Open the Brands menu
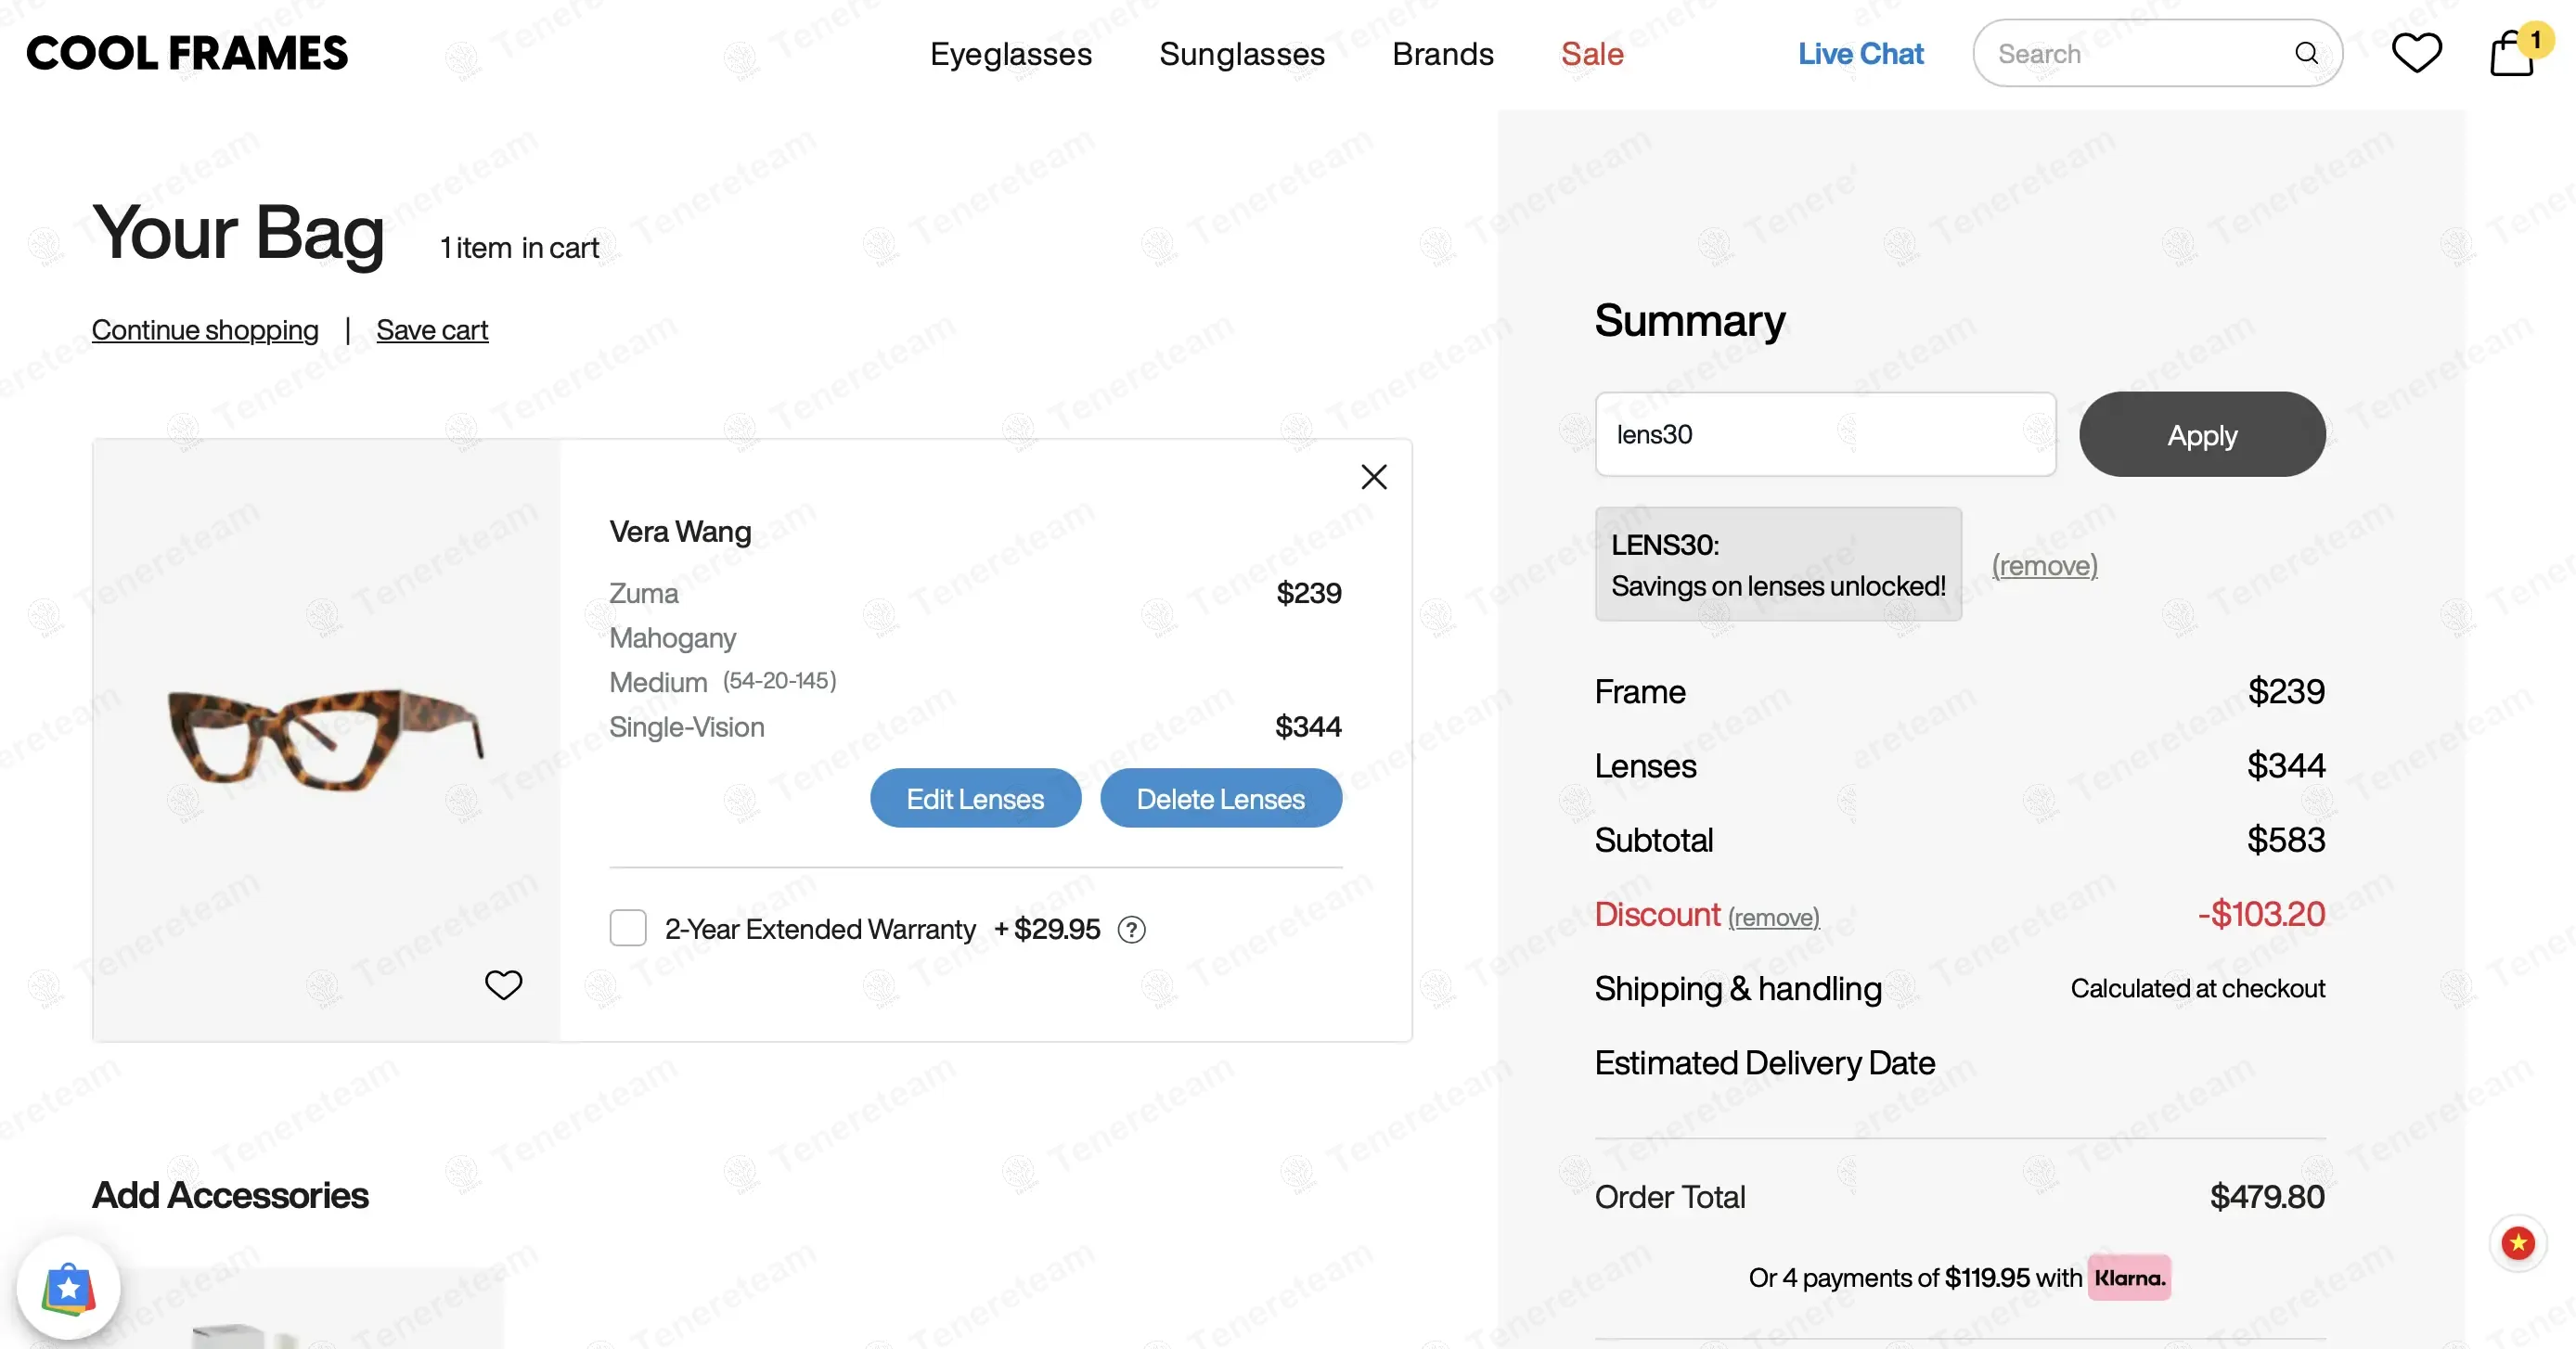2576x1349 pixels. coord(1442,54)
